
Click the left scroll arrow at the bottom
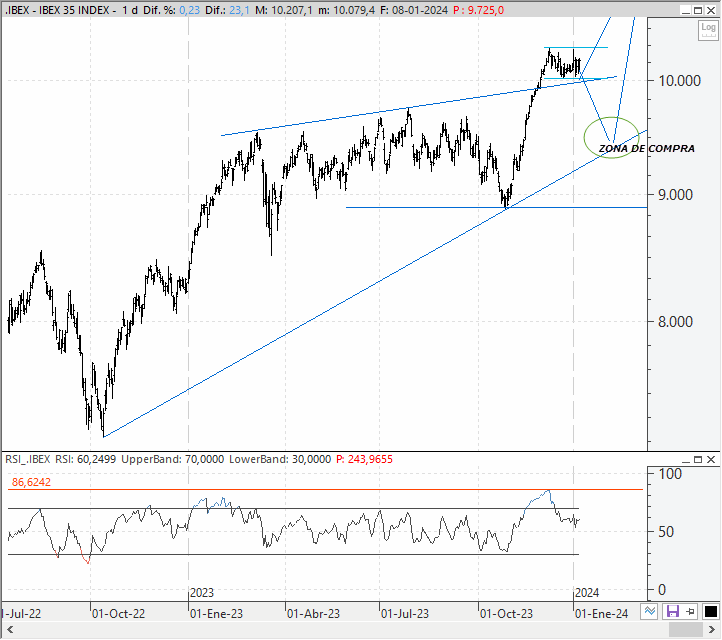coord(10,630)
